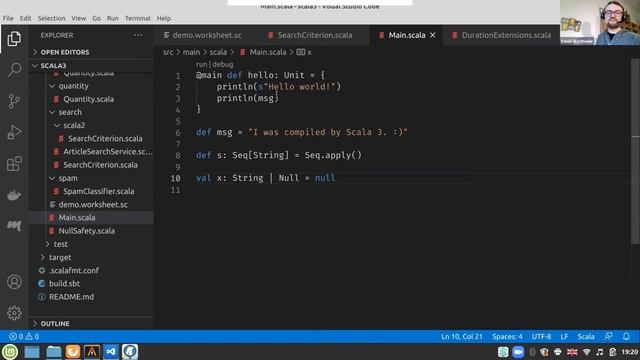This screenshot has height=360, width=640.
Task: Show desktop via taskbar icon
Action: pyautogui.click(x=32, y=351)
